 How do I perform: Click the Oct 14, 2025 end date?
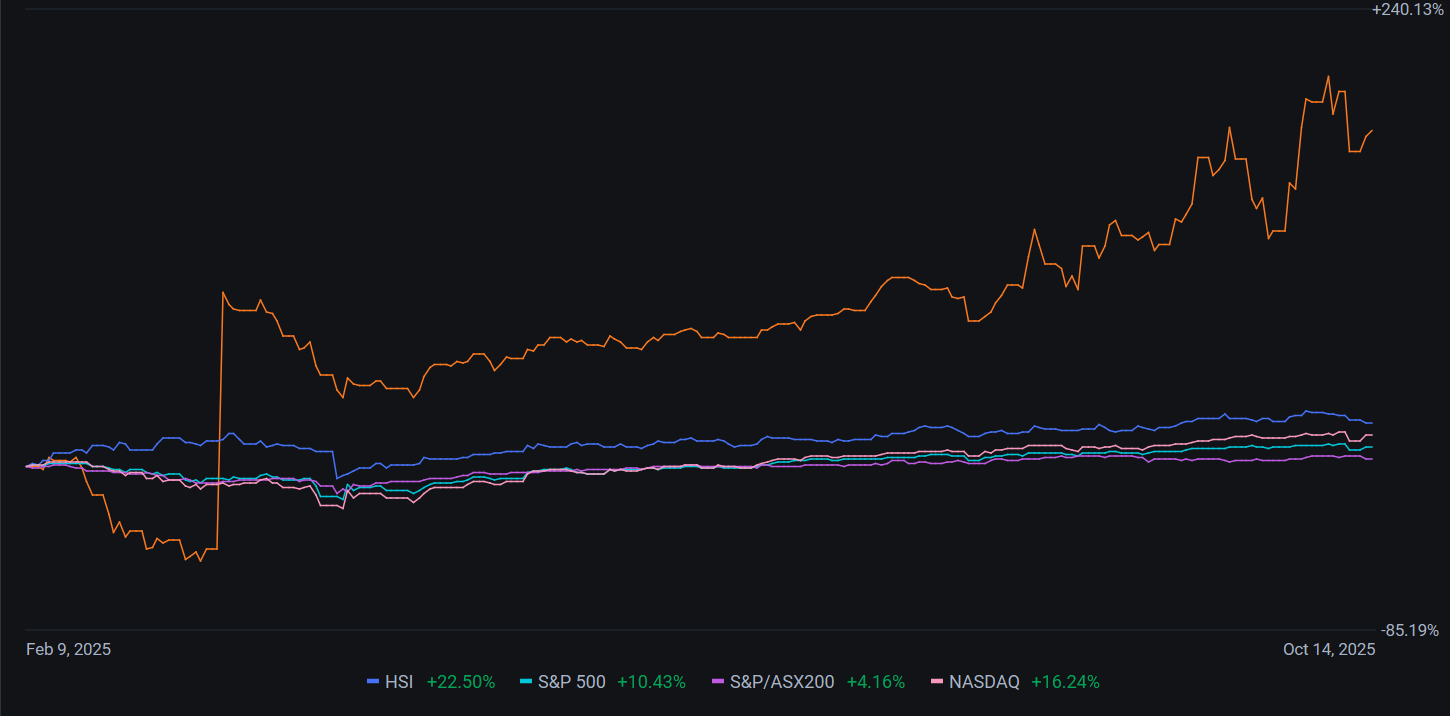(x=1329, y=649)
